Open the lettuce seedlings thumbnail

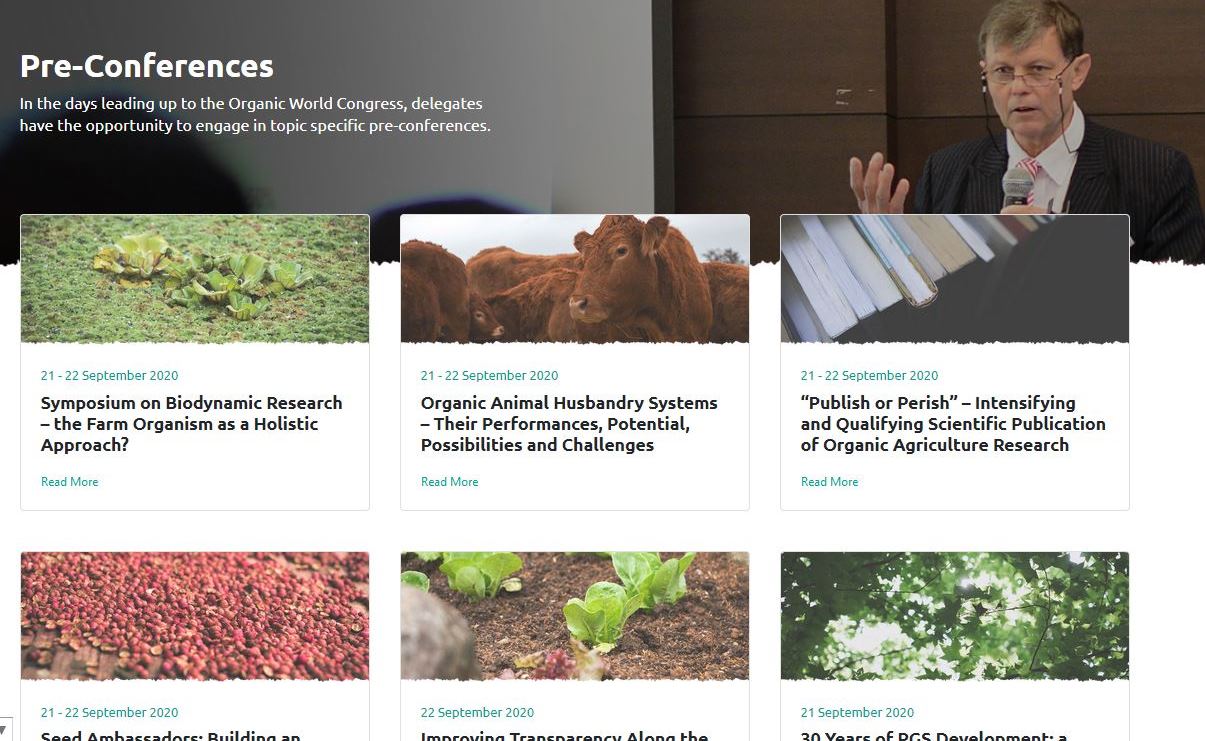click(575, 616)
